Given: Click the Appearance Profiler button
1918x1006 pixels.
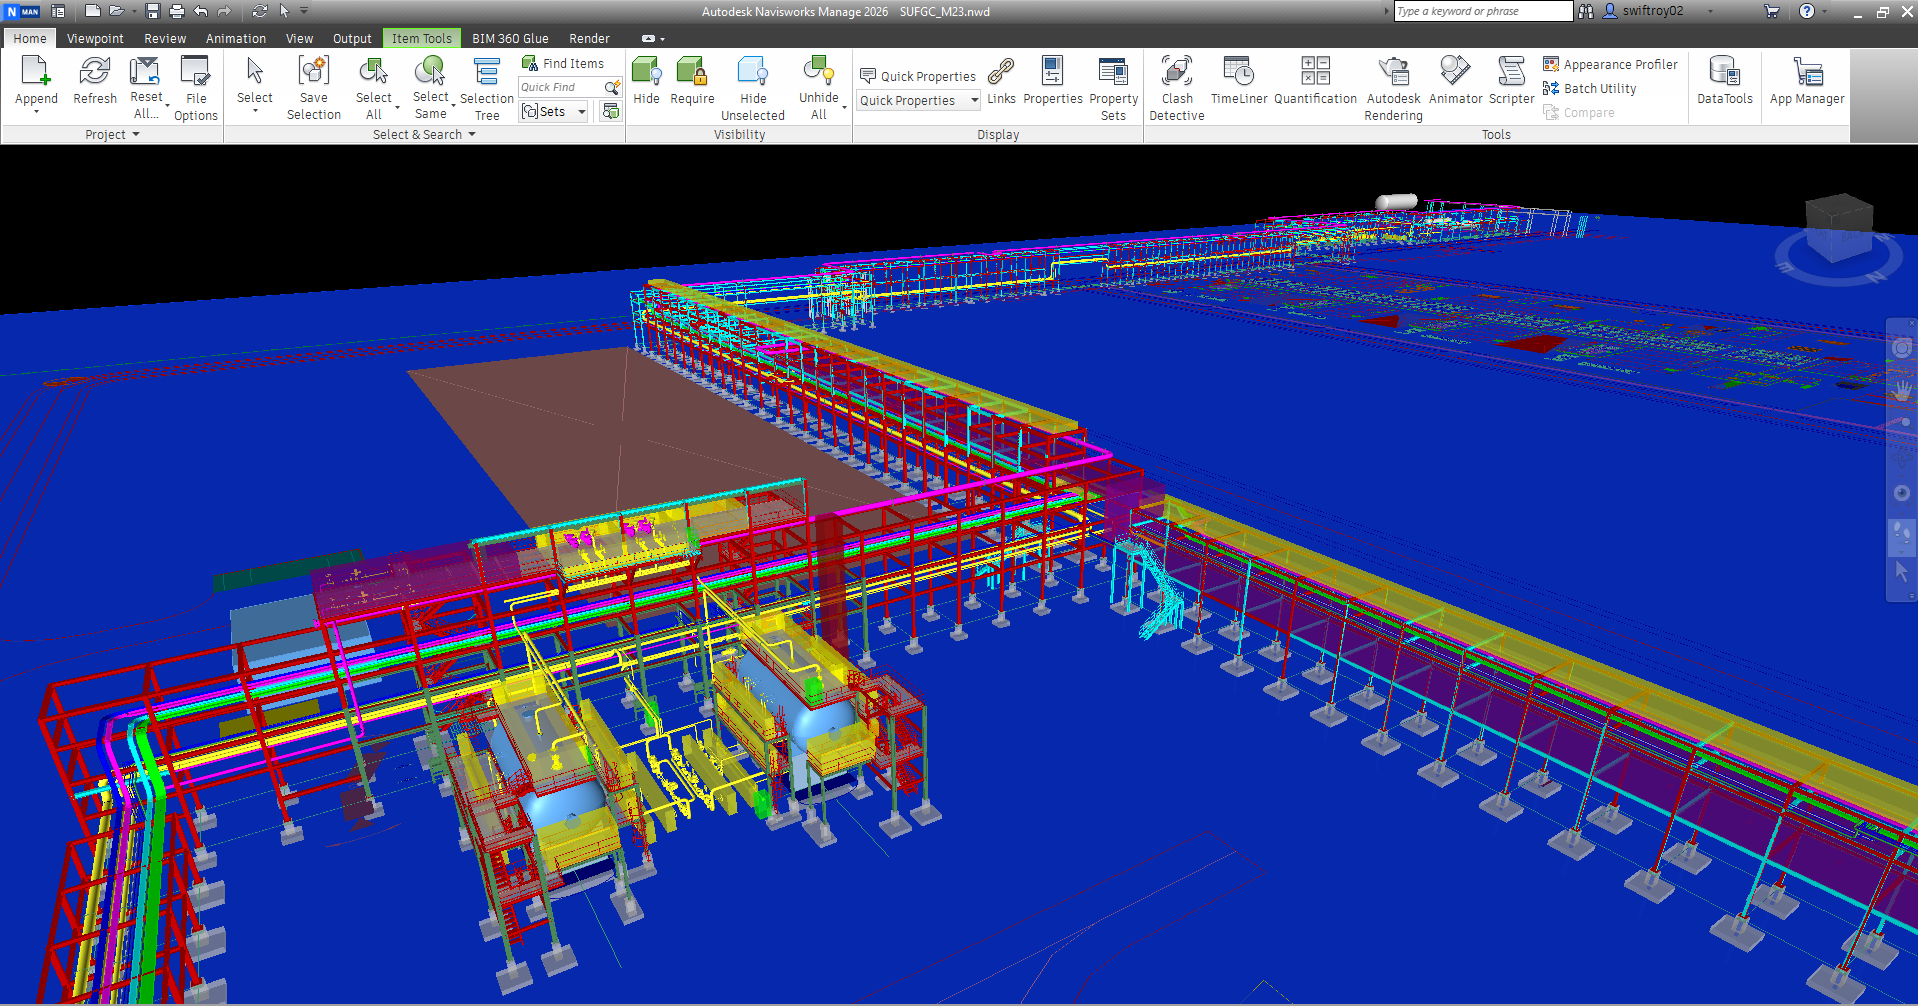Looking at the screenshot, I should 1610,64.
